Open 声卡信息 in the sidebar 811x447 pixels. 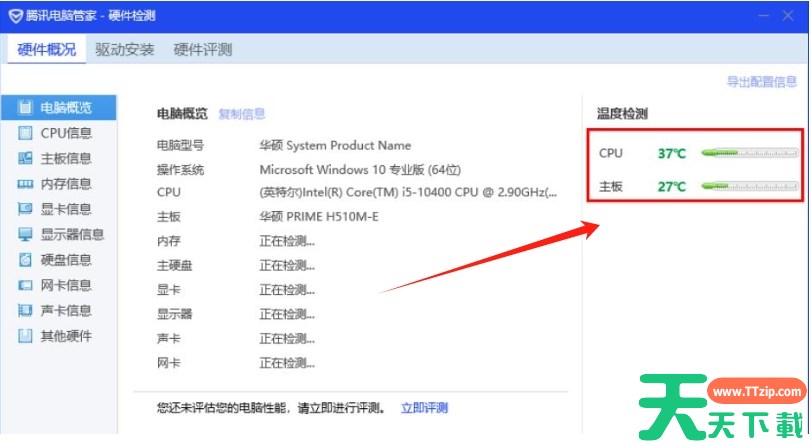(x=59, y=310)
